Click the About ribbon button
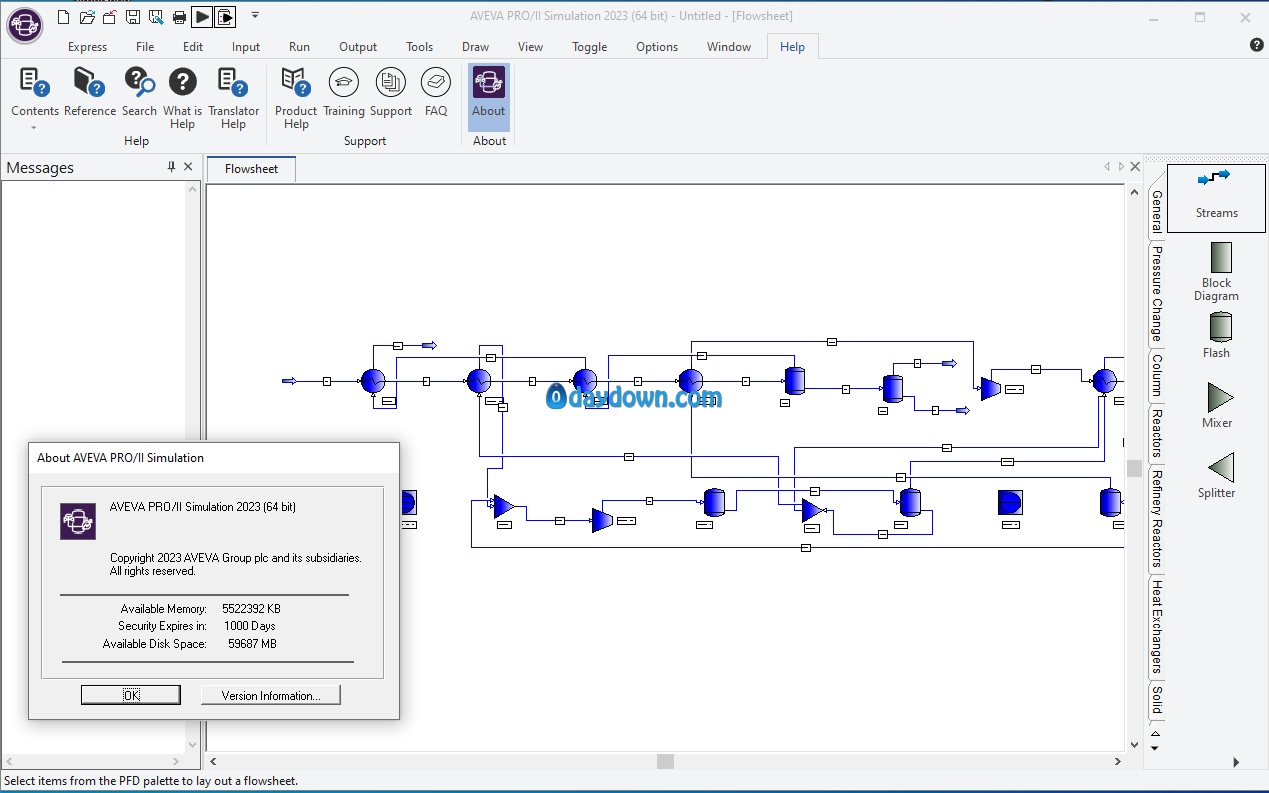The image size is (1269, 793). (x=489, y=97)
